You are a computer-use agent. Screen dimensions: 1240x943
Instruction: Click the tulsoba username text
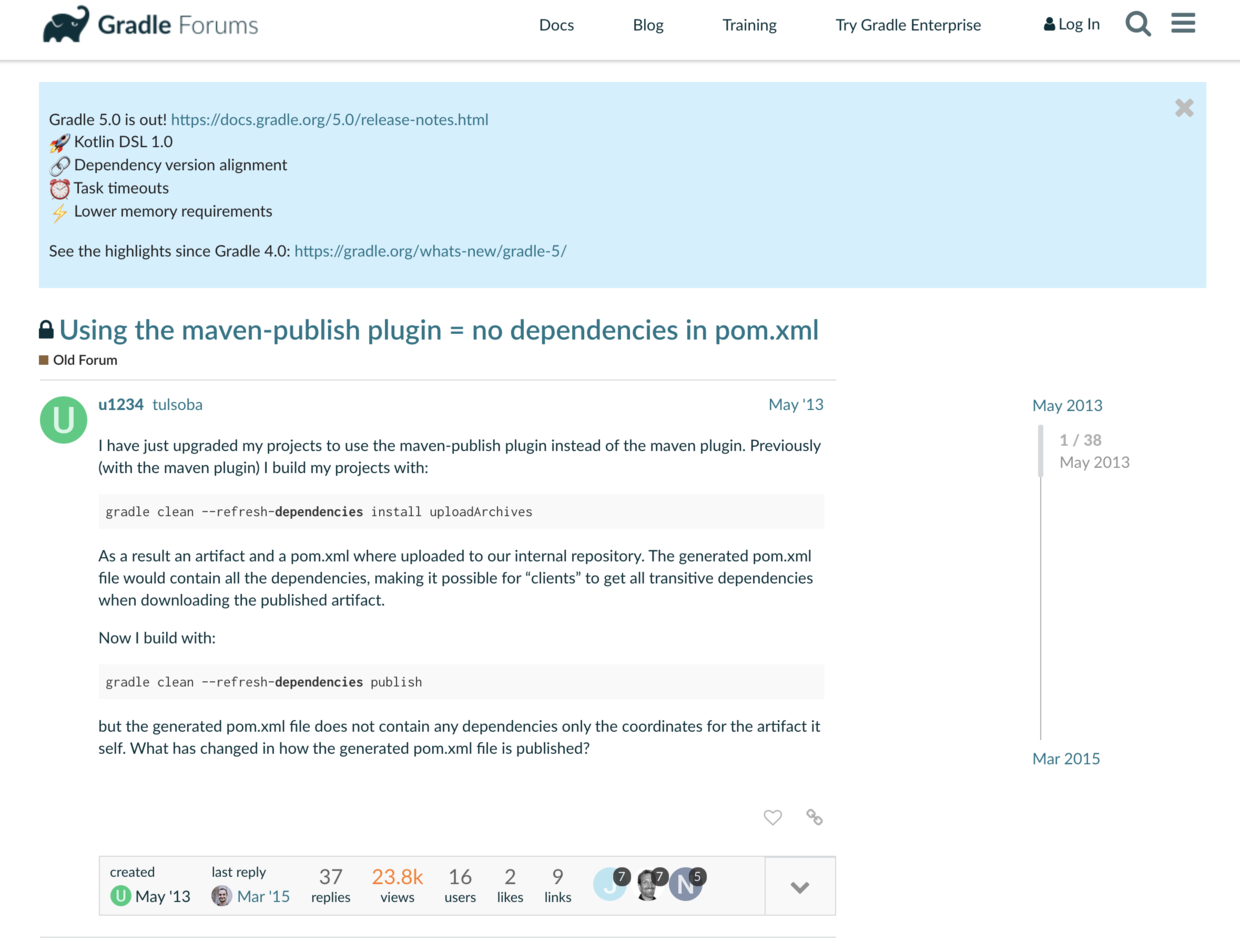tap(177, 405)
